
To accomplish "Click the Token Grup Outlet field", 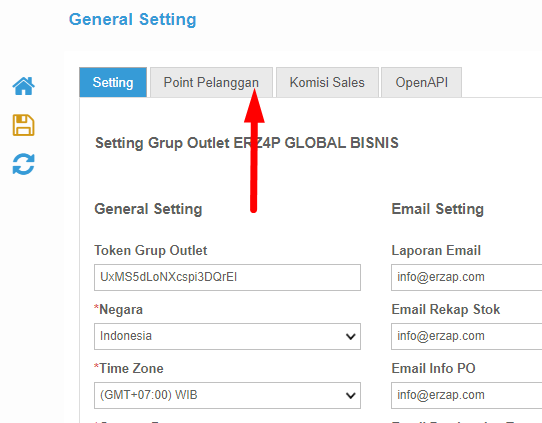I will pyautogui.click(x=227, y=278).
